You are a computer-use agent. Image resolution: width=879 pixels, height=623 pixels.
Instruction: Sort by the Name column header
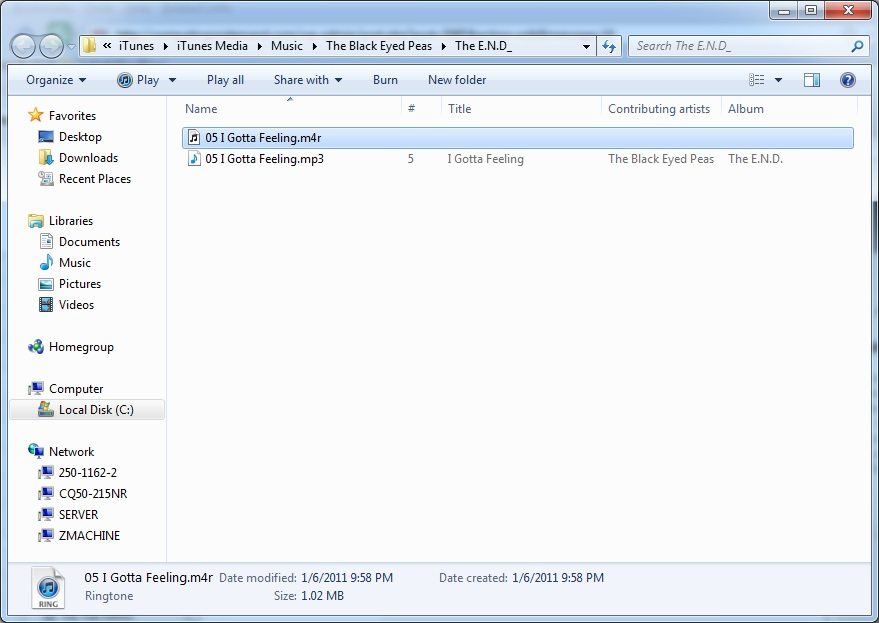[290, 109]
